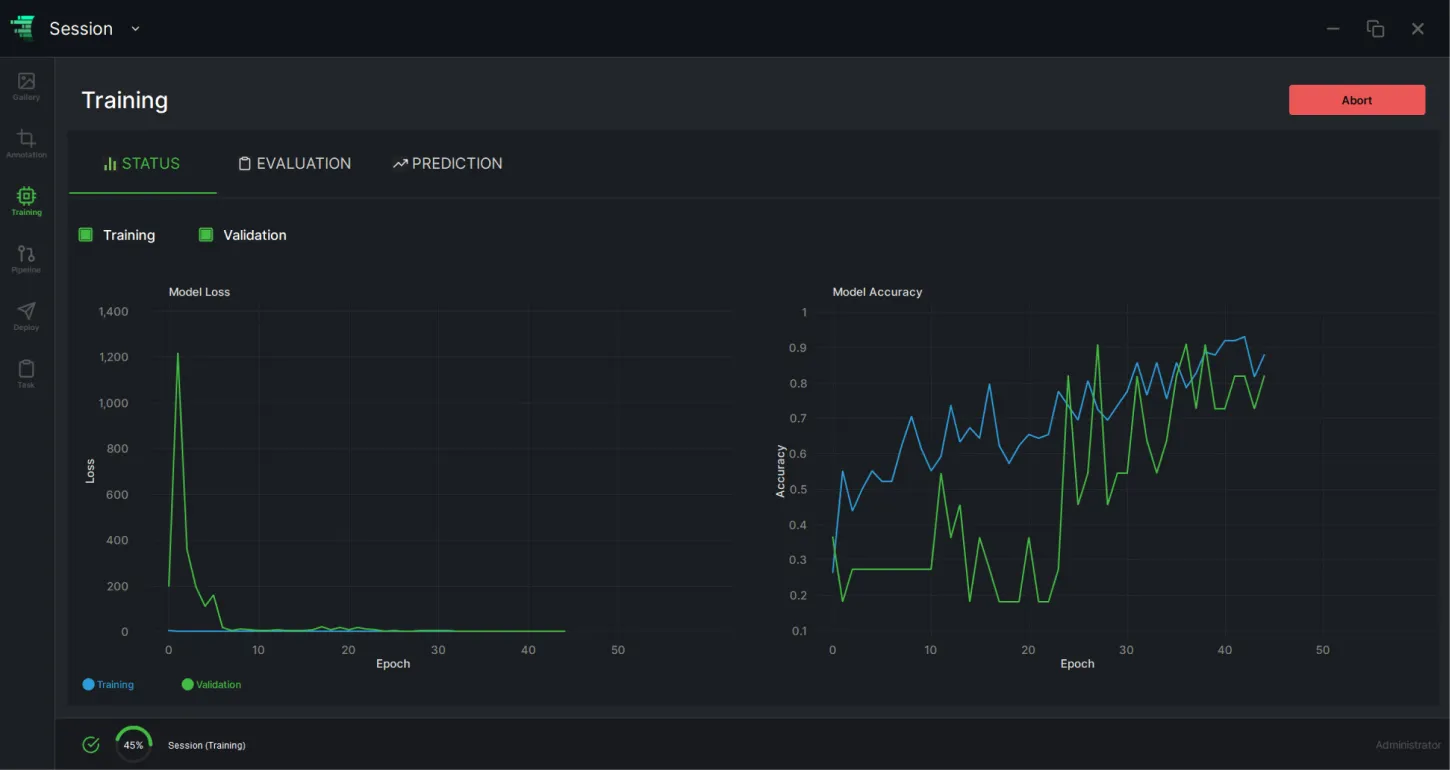Open the Session menu title
The width and height of the screenshot is (1450, 770).
click(x=81, y=29)
